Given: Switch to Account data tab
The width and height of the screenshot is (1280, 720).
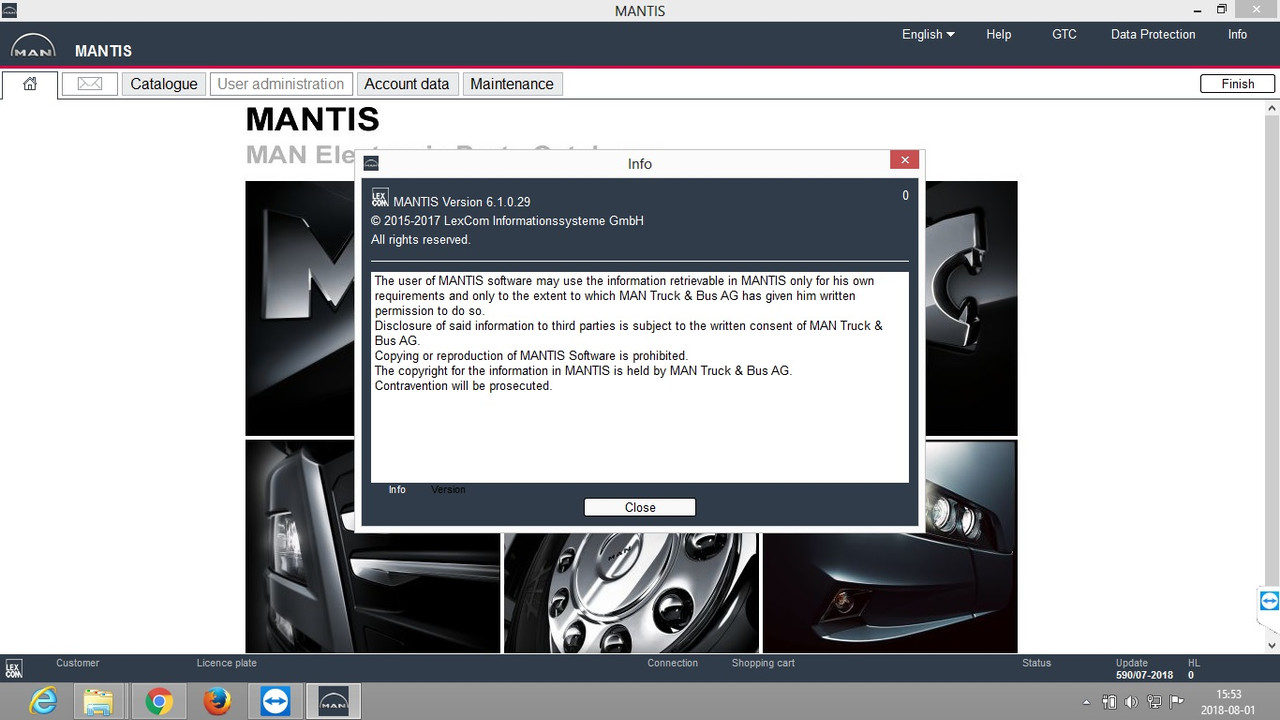Looking at the screenshot, I should (x=407, y=84).
